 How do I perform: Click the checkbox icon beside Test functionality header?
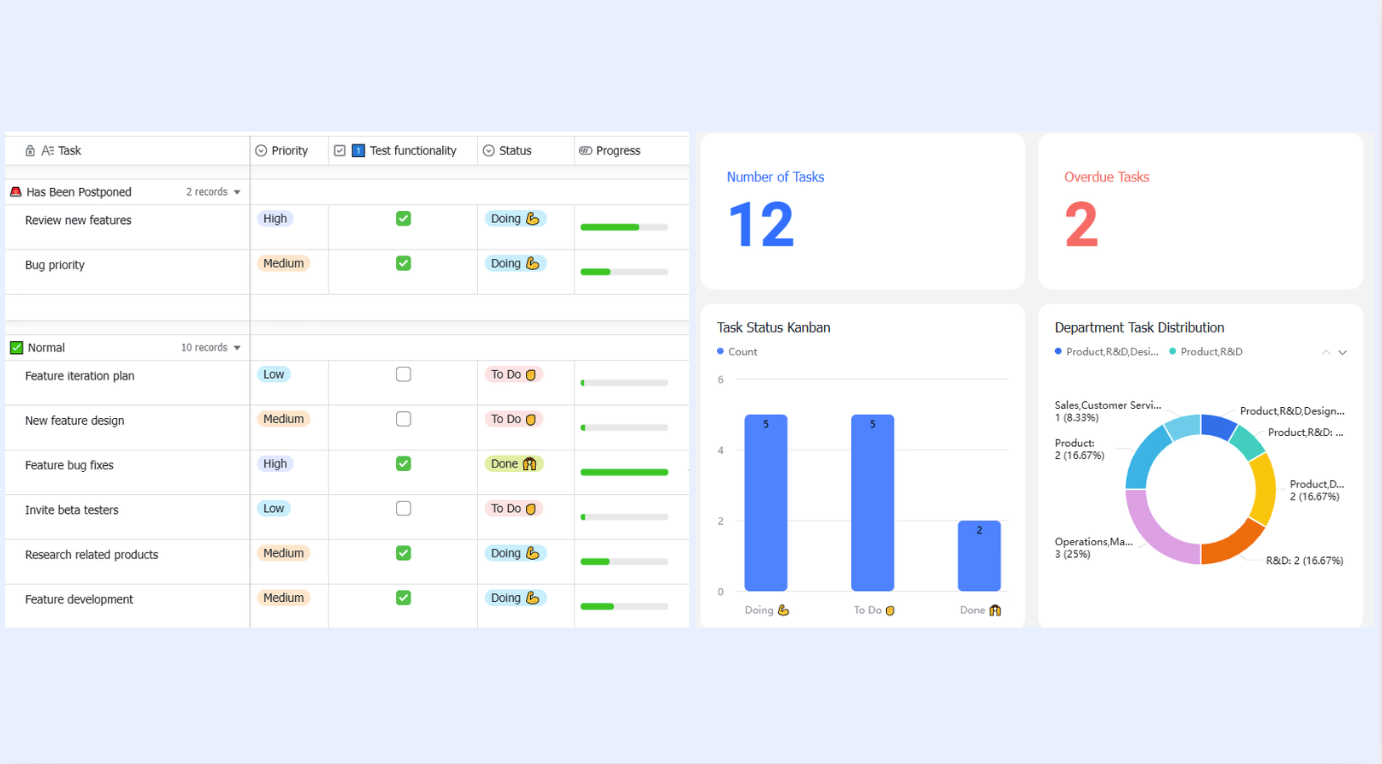tap(340, 151)
